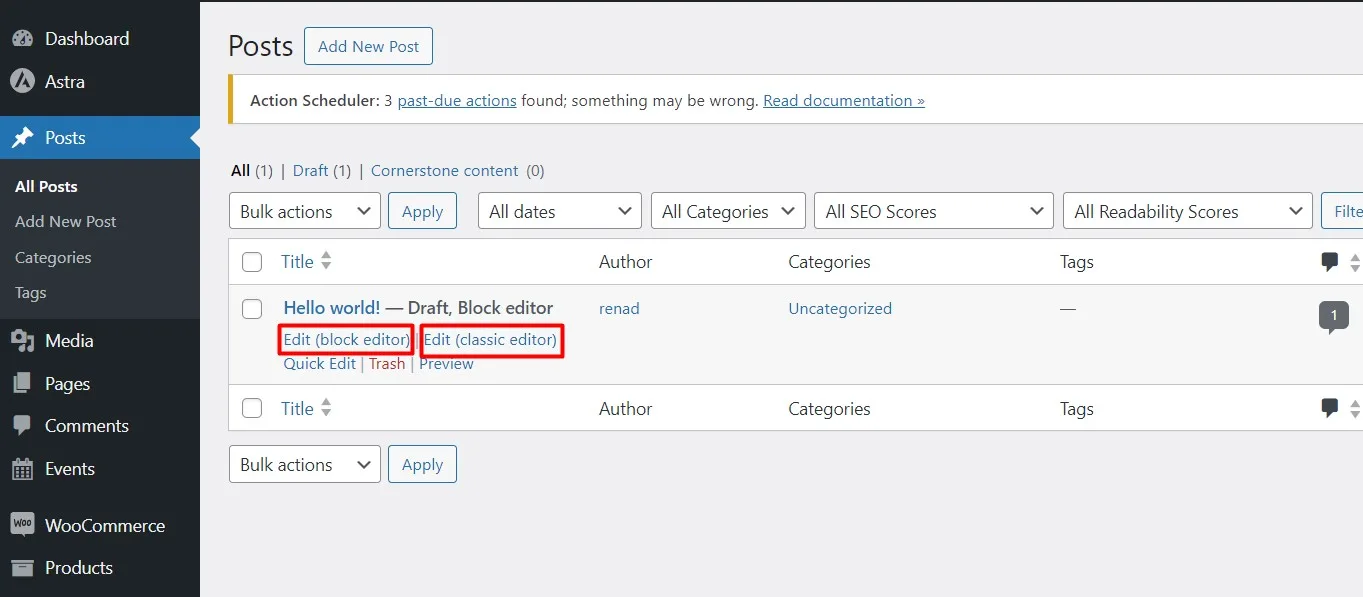Open the Read documentation link
Image resolution: width=1363 pixels, height=597 pixels.
pyautogui.click(x=844, y=100)
